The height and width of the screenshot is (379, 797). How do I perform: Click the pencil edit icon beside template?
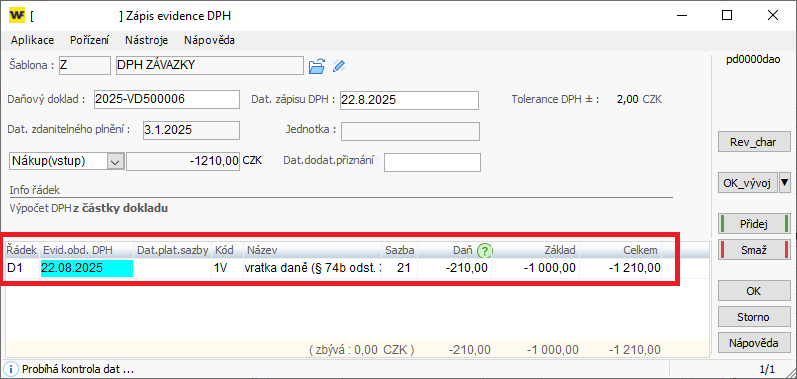tap(339, 66)
